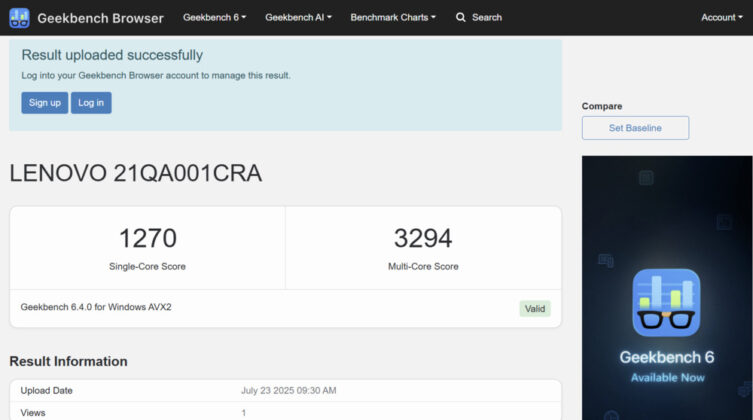Go to Geekbench Browser home title

100,18
